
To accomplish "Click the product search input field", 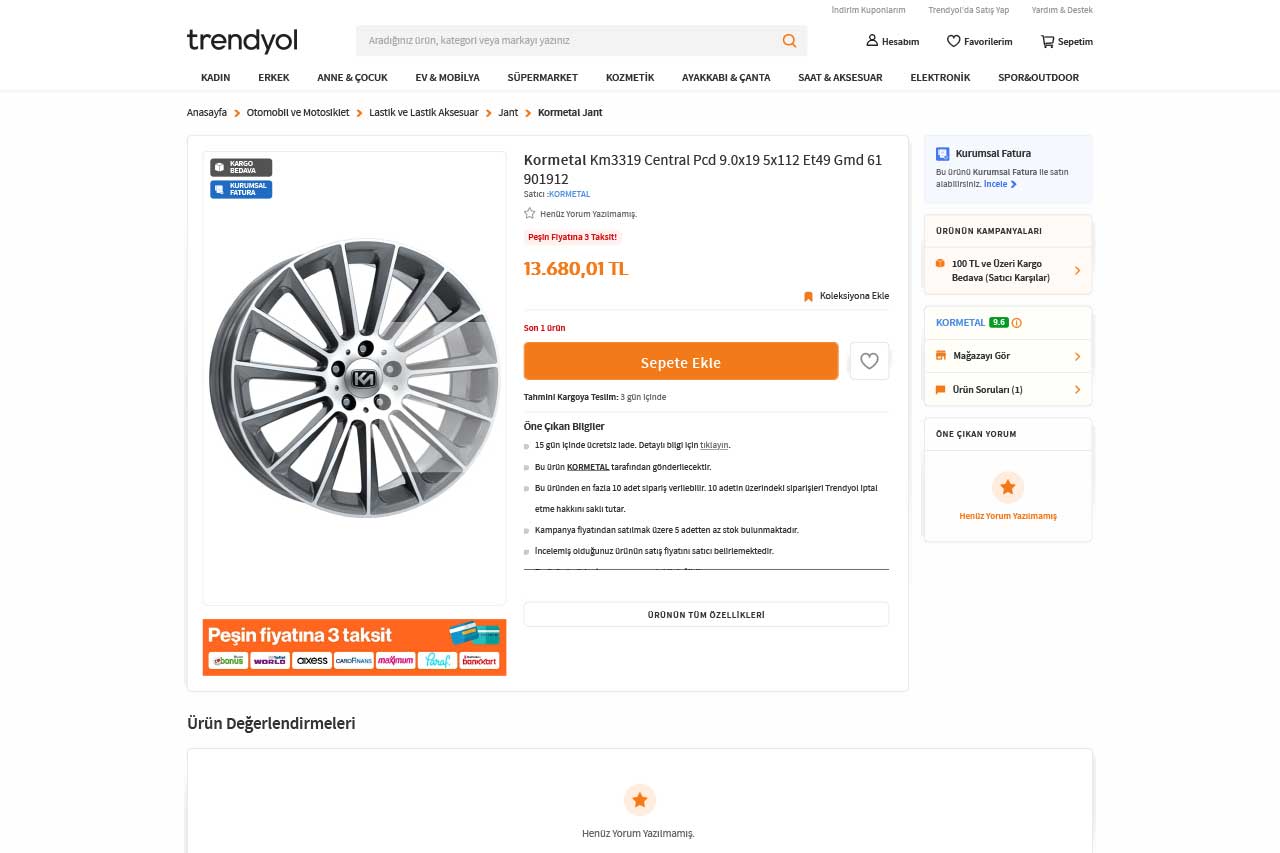I will (570, 41).
